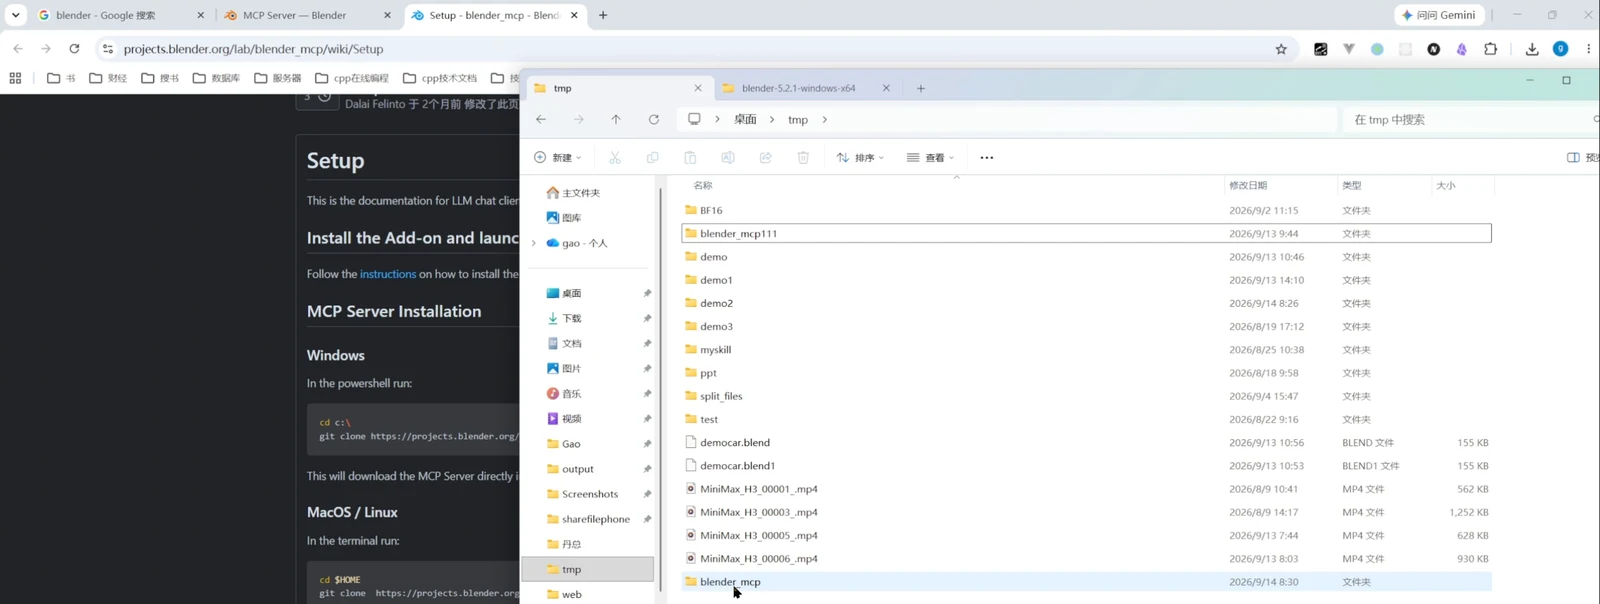Open the Chrome profile avatar

coord(1560,49)
